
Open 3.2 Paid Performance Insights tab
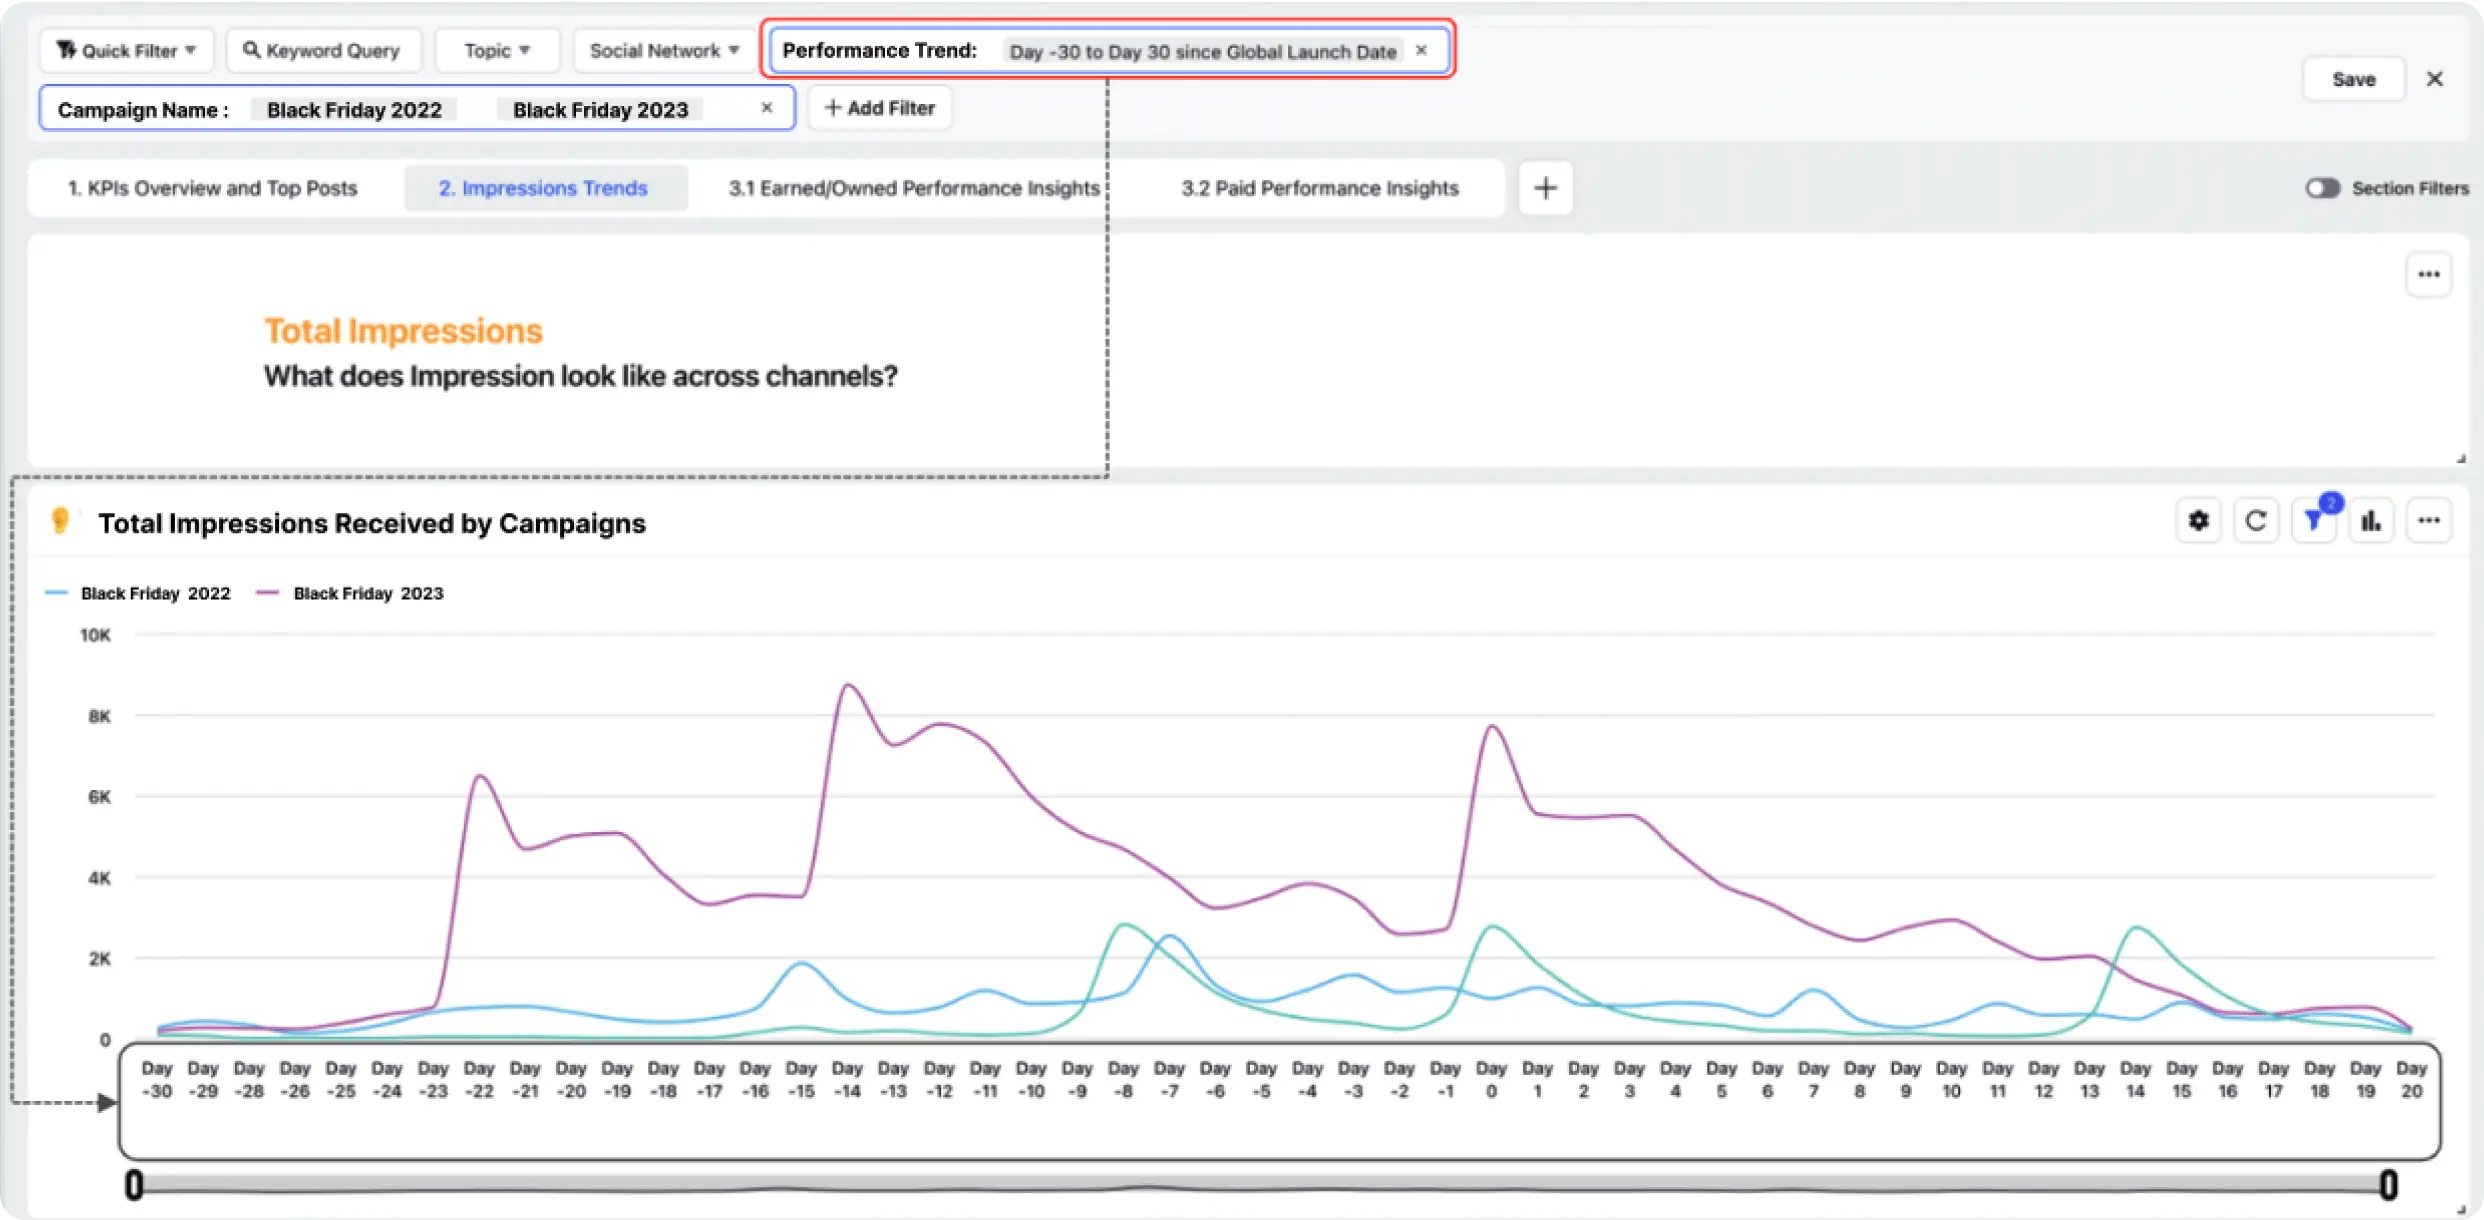(x=1319, y=188)
